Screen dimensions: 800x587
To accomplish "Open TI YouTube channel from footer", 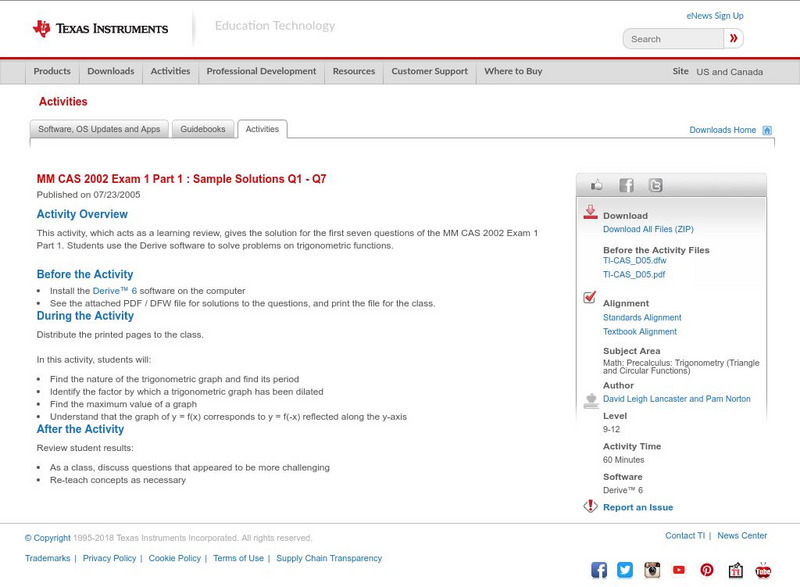I will [679, 570].
